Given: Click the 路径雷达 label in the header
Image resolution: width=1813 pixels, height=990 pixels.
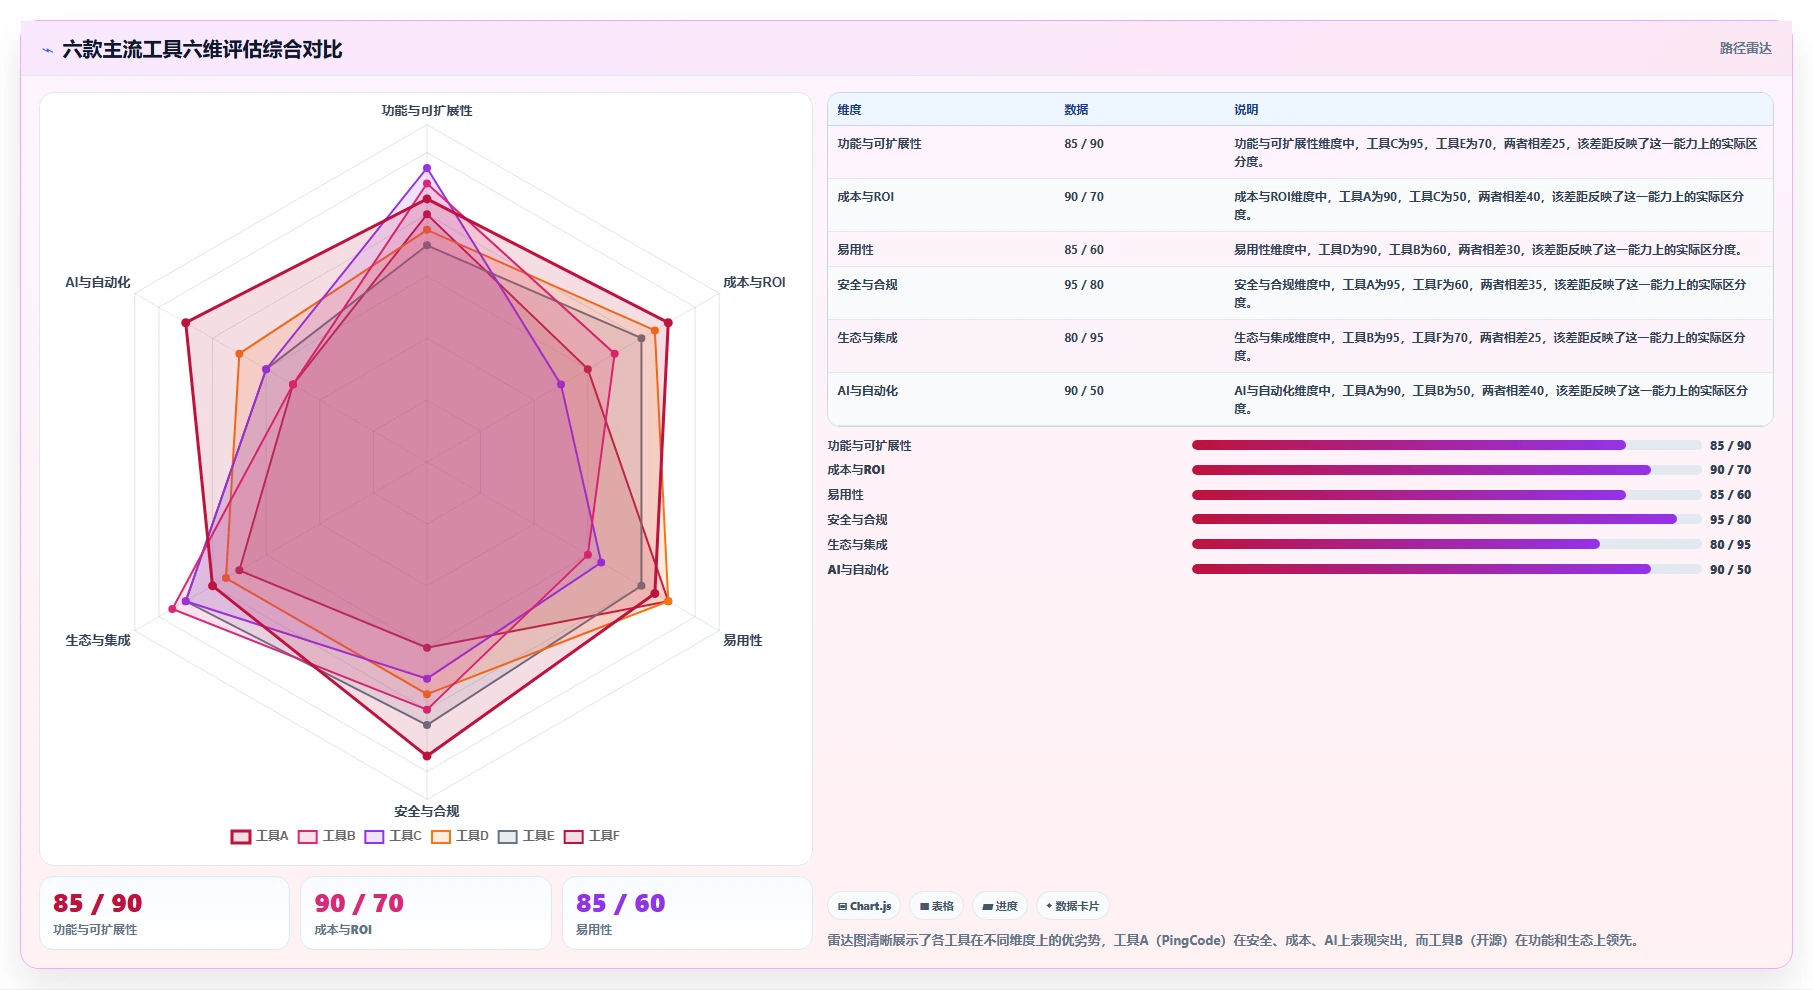Looking at the screenshot, I should [1745, 48].
